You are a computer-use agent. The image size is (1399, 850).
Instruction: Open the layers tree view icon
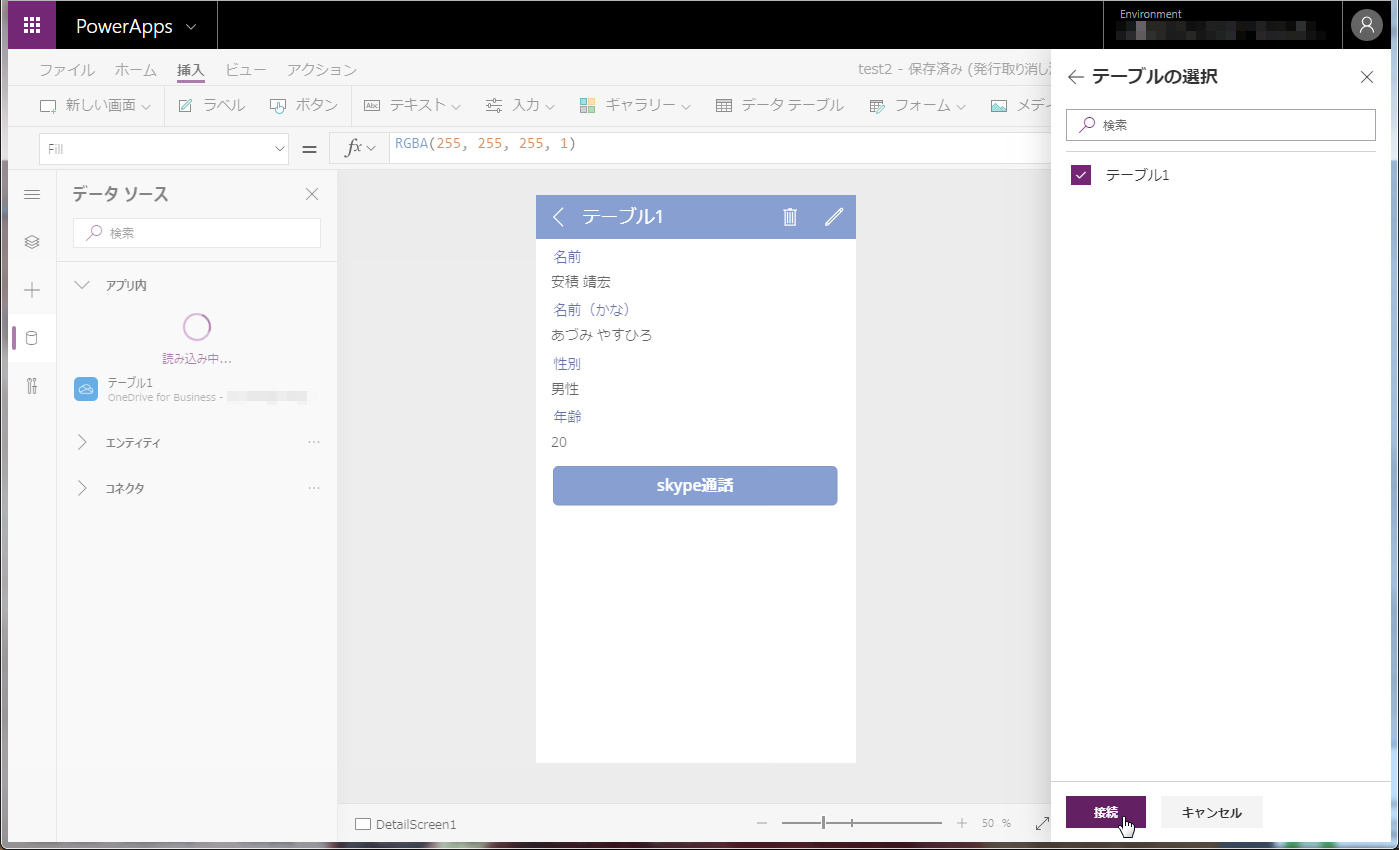point(32,242)
